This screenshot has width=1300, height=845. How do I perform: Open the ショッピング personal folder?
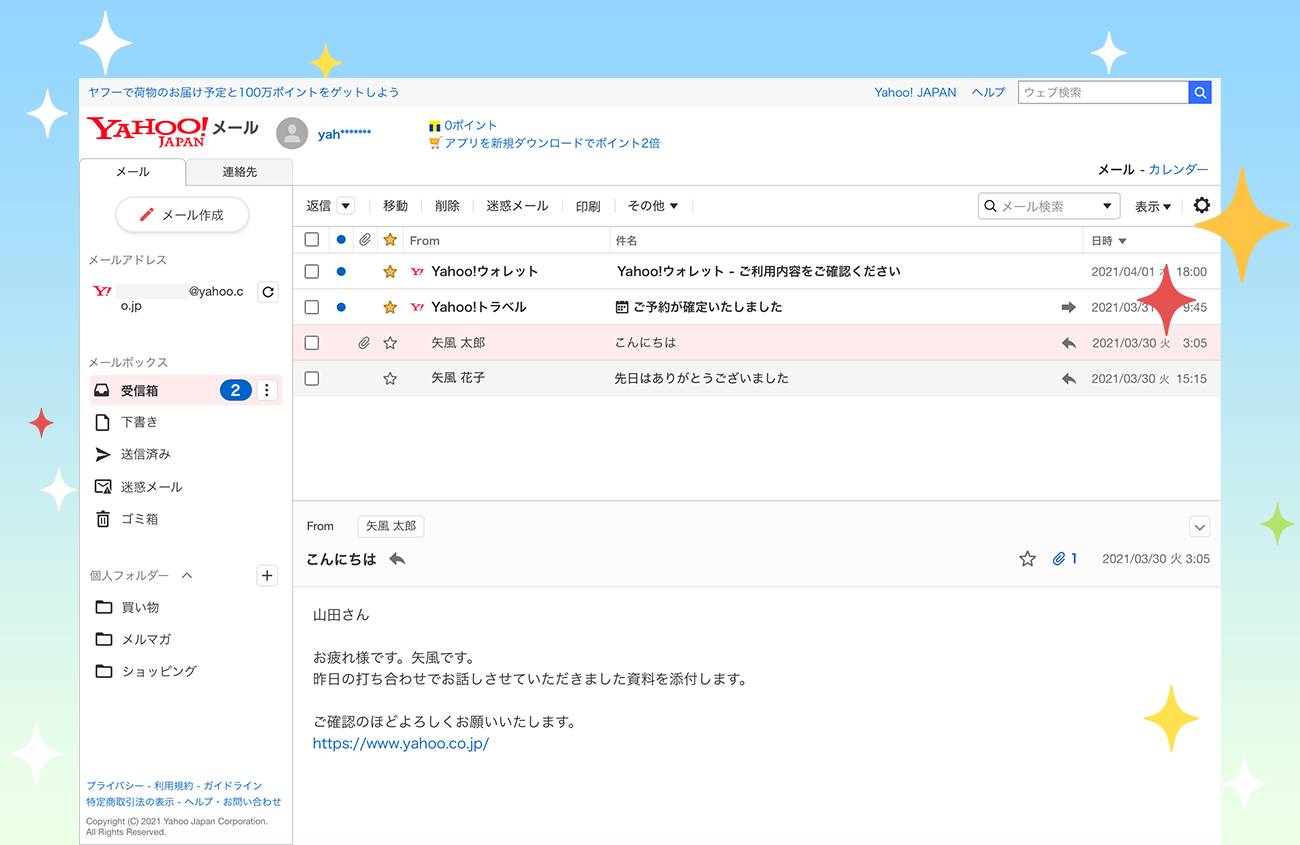pyautogui.click(x=146, y=671)
